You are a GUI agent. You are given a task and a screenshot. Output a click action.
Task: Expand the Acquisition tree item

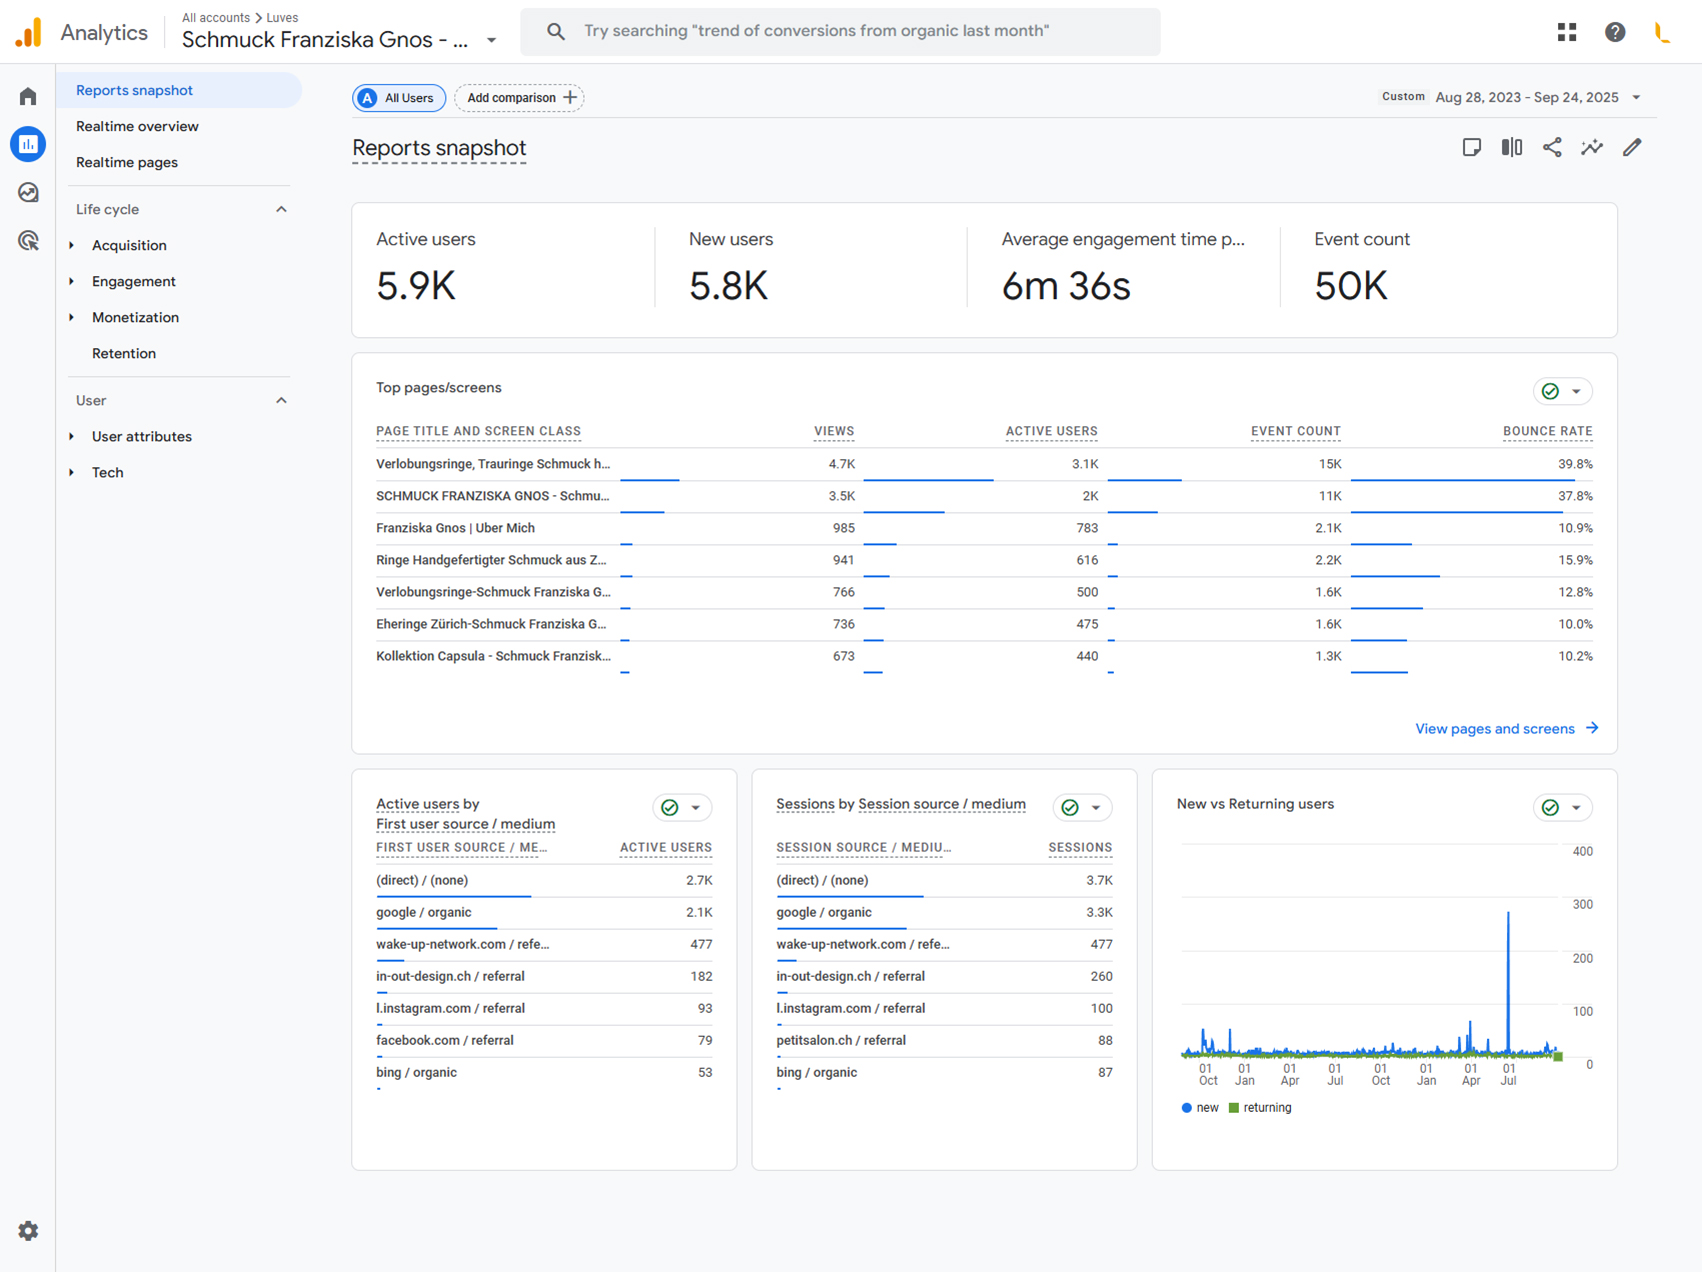pyautogui.click(x=129, y=245)
